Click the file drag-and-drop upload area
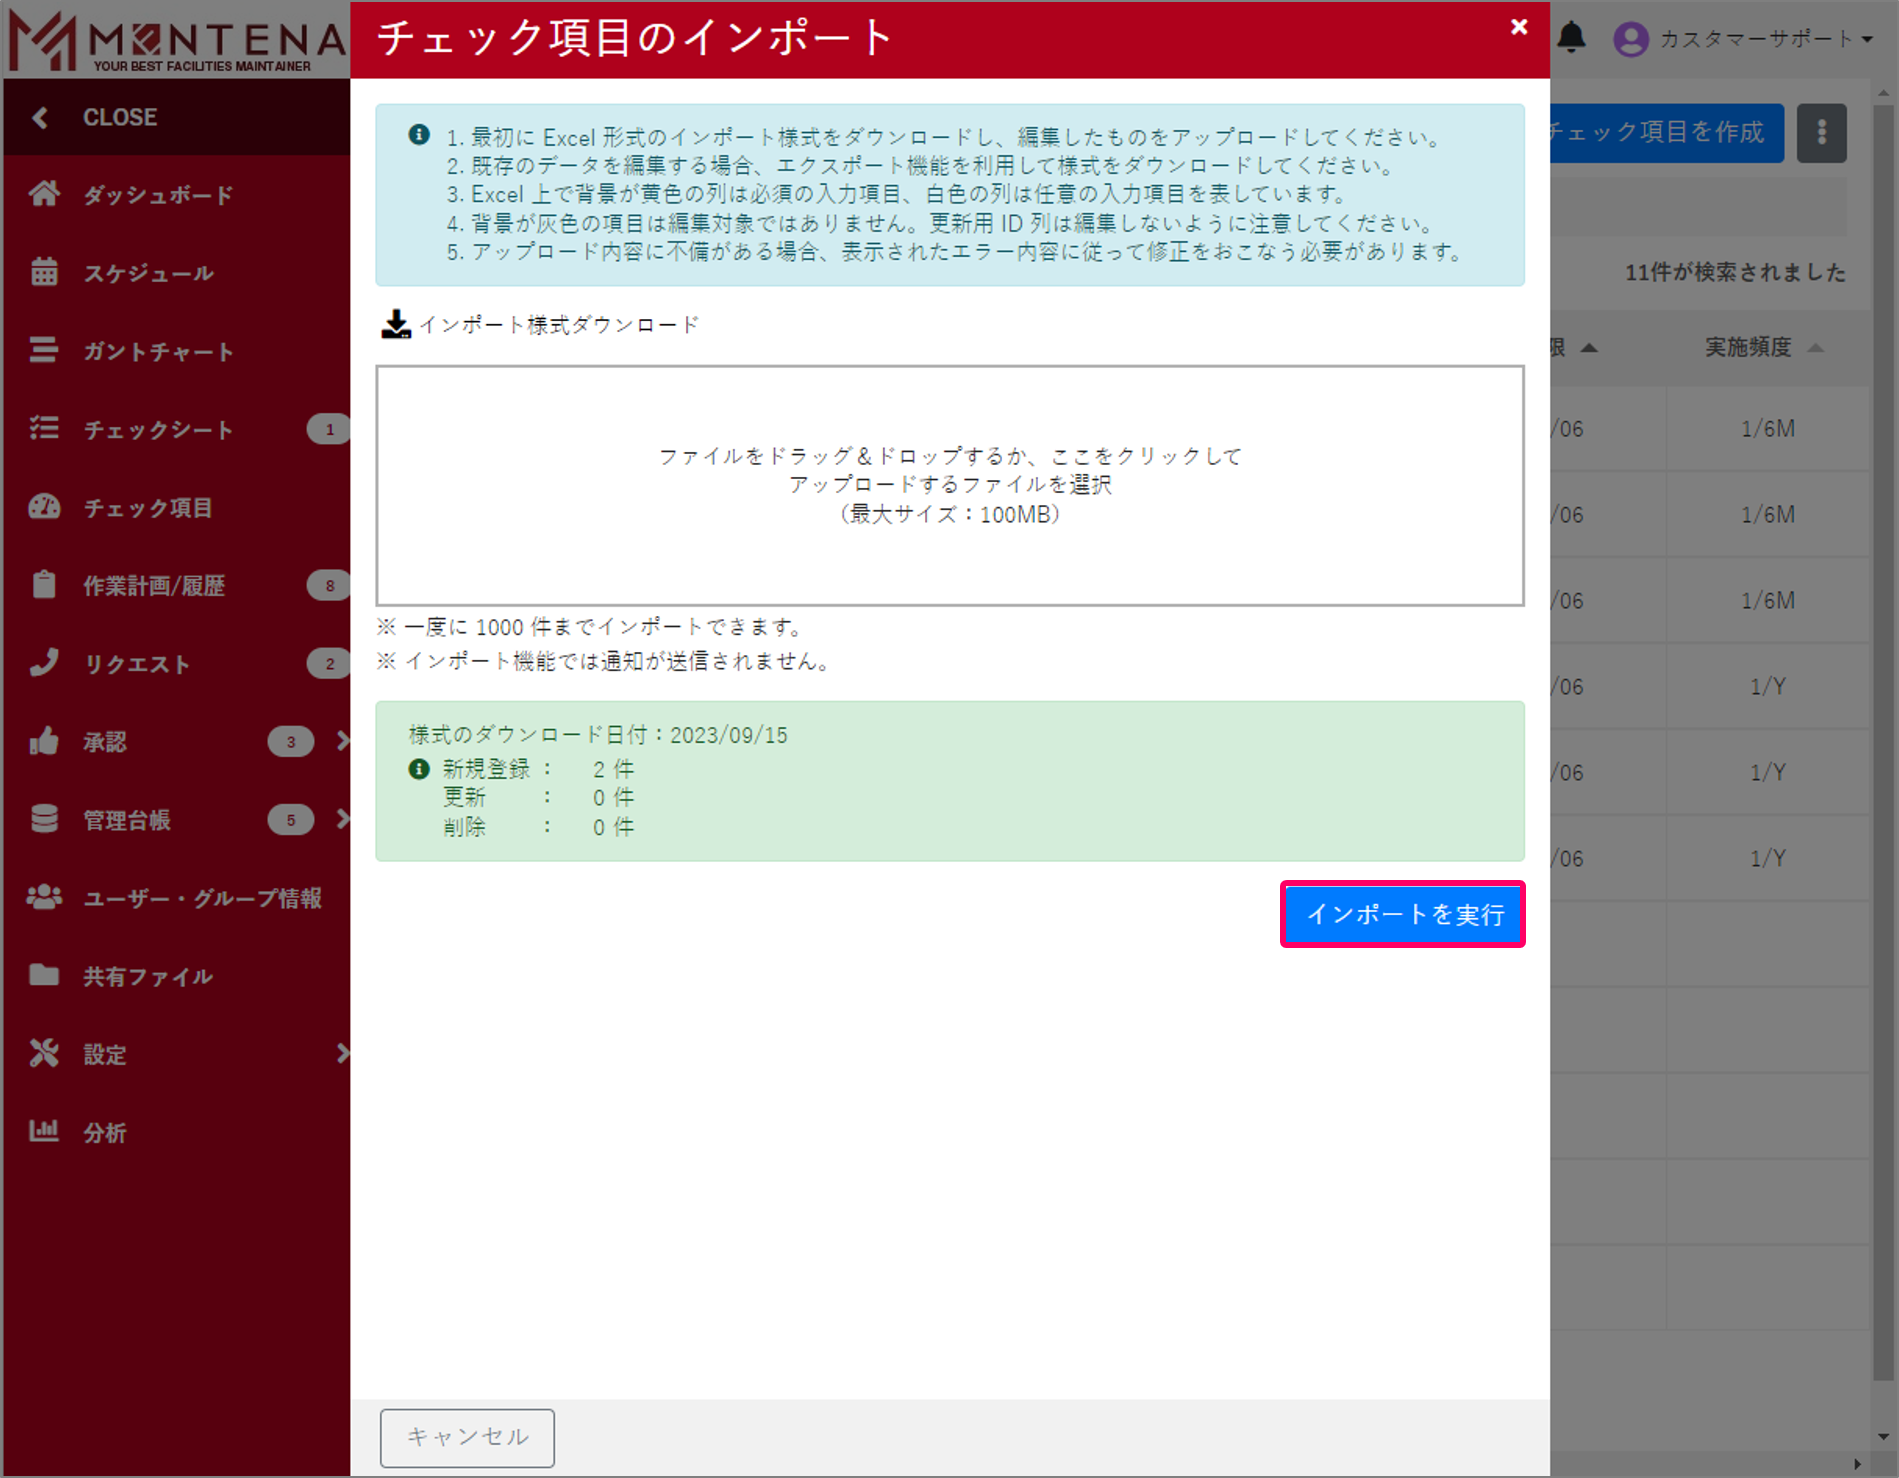 [949, 486]
